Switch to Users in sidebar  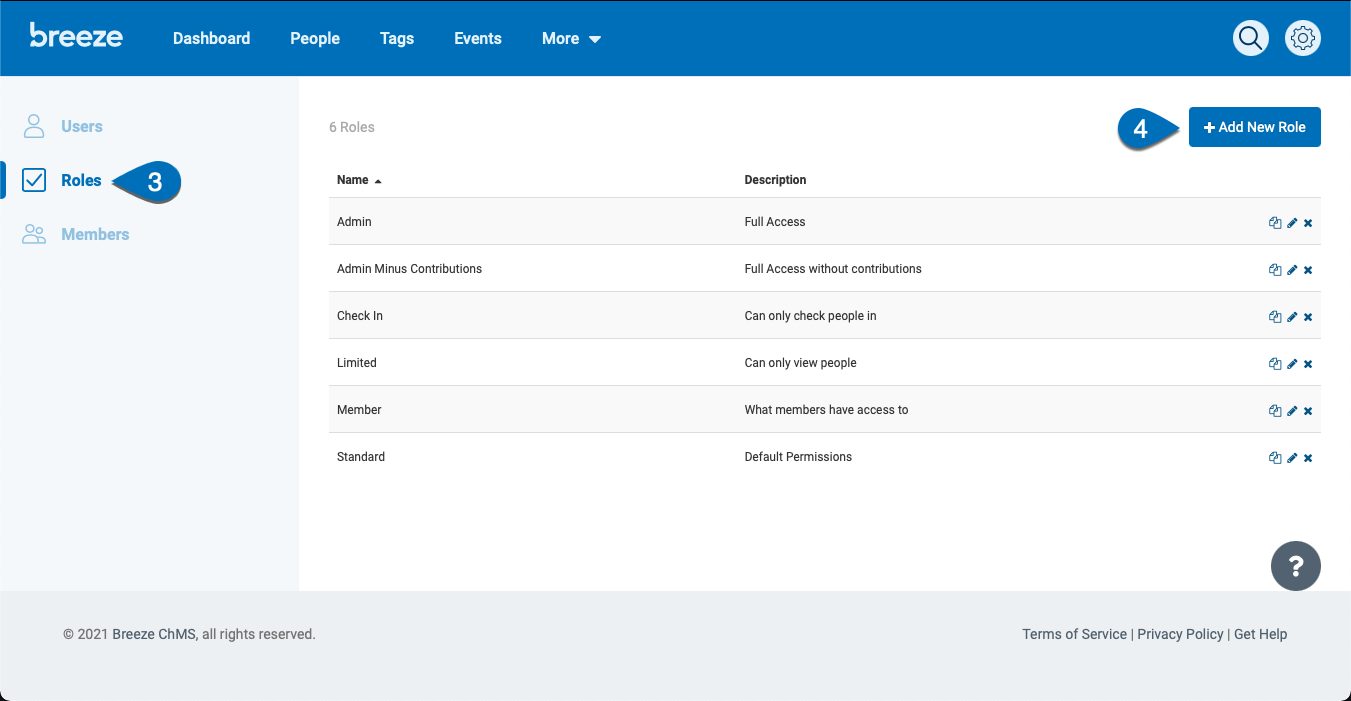coord(82,126)
